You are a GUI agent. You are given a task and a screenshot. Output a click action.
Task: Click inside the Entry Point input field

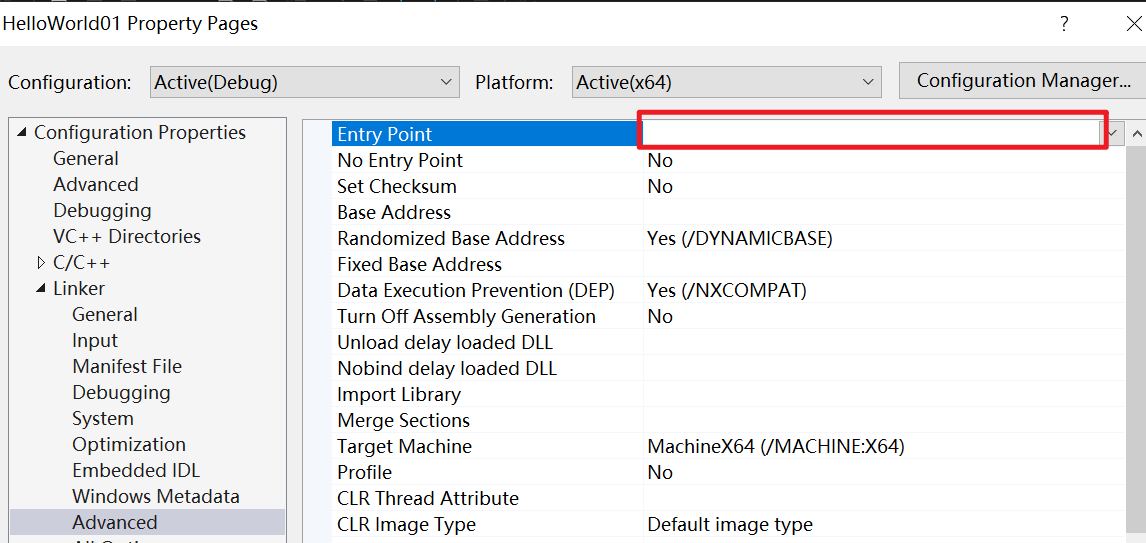coord(870,134)
